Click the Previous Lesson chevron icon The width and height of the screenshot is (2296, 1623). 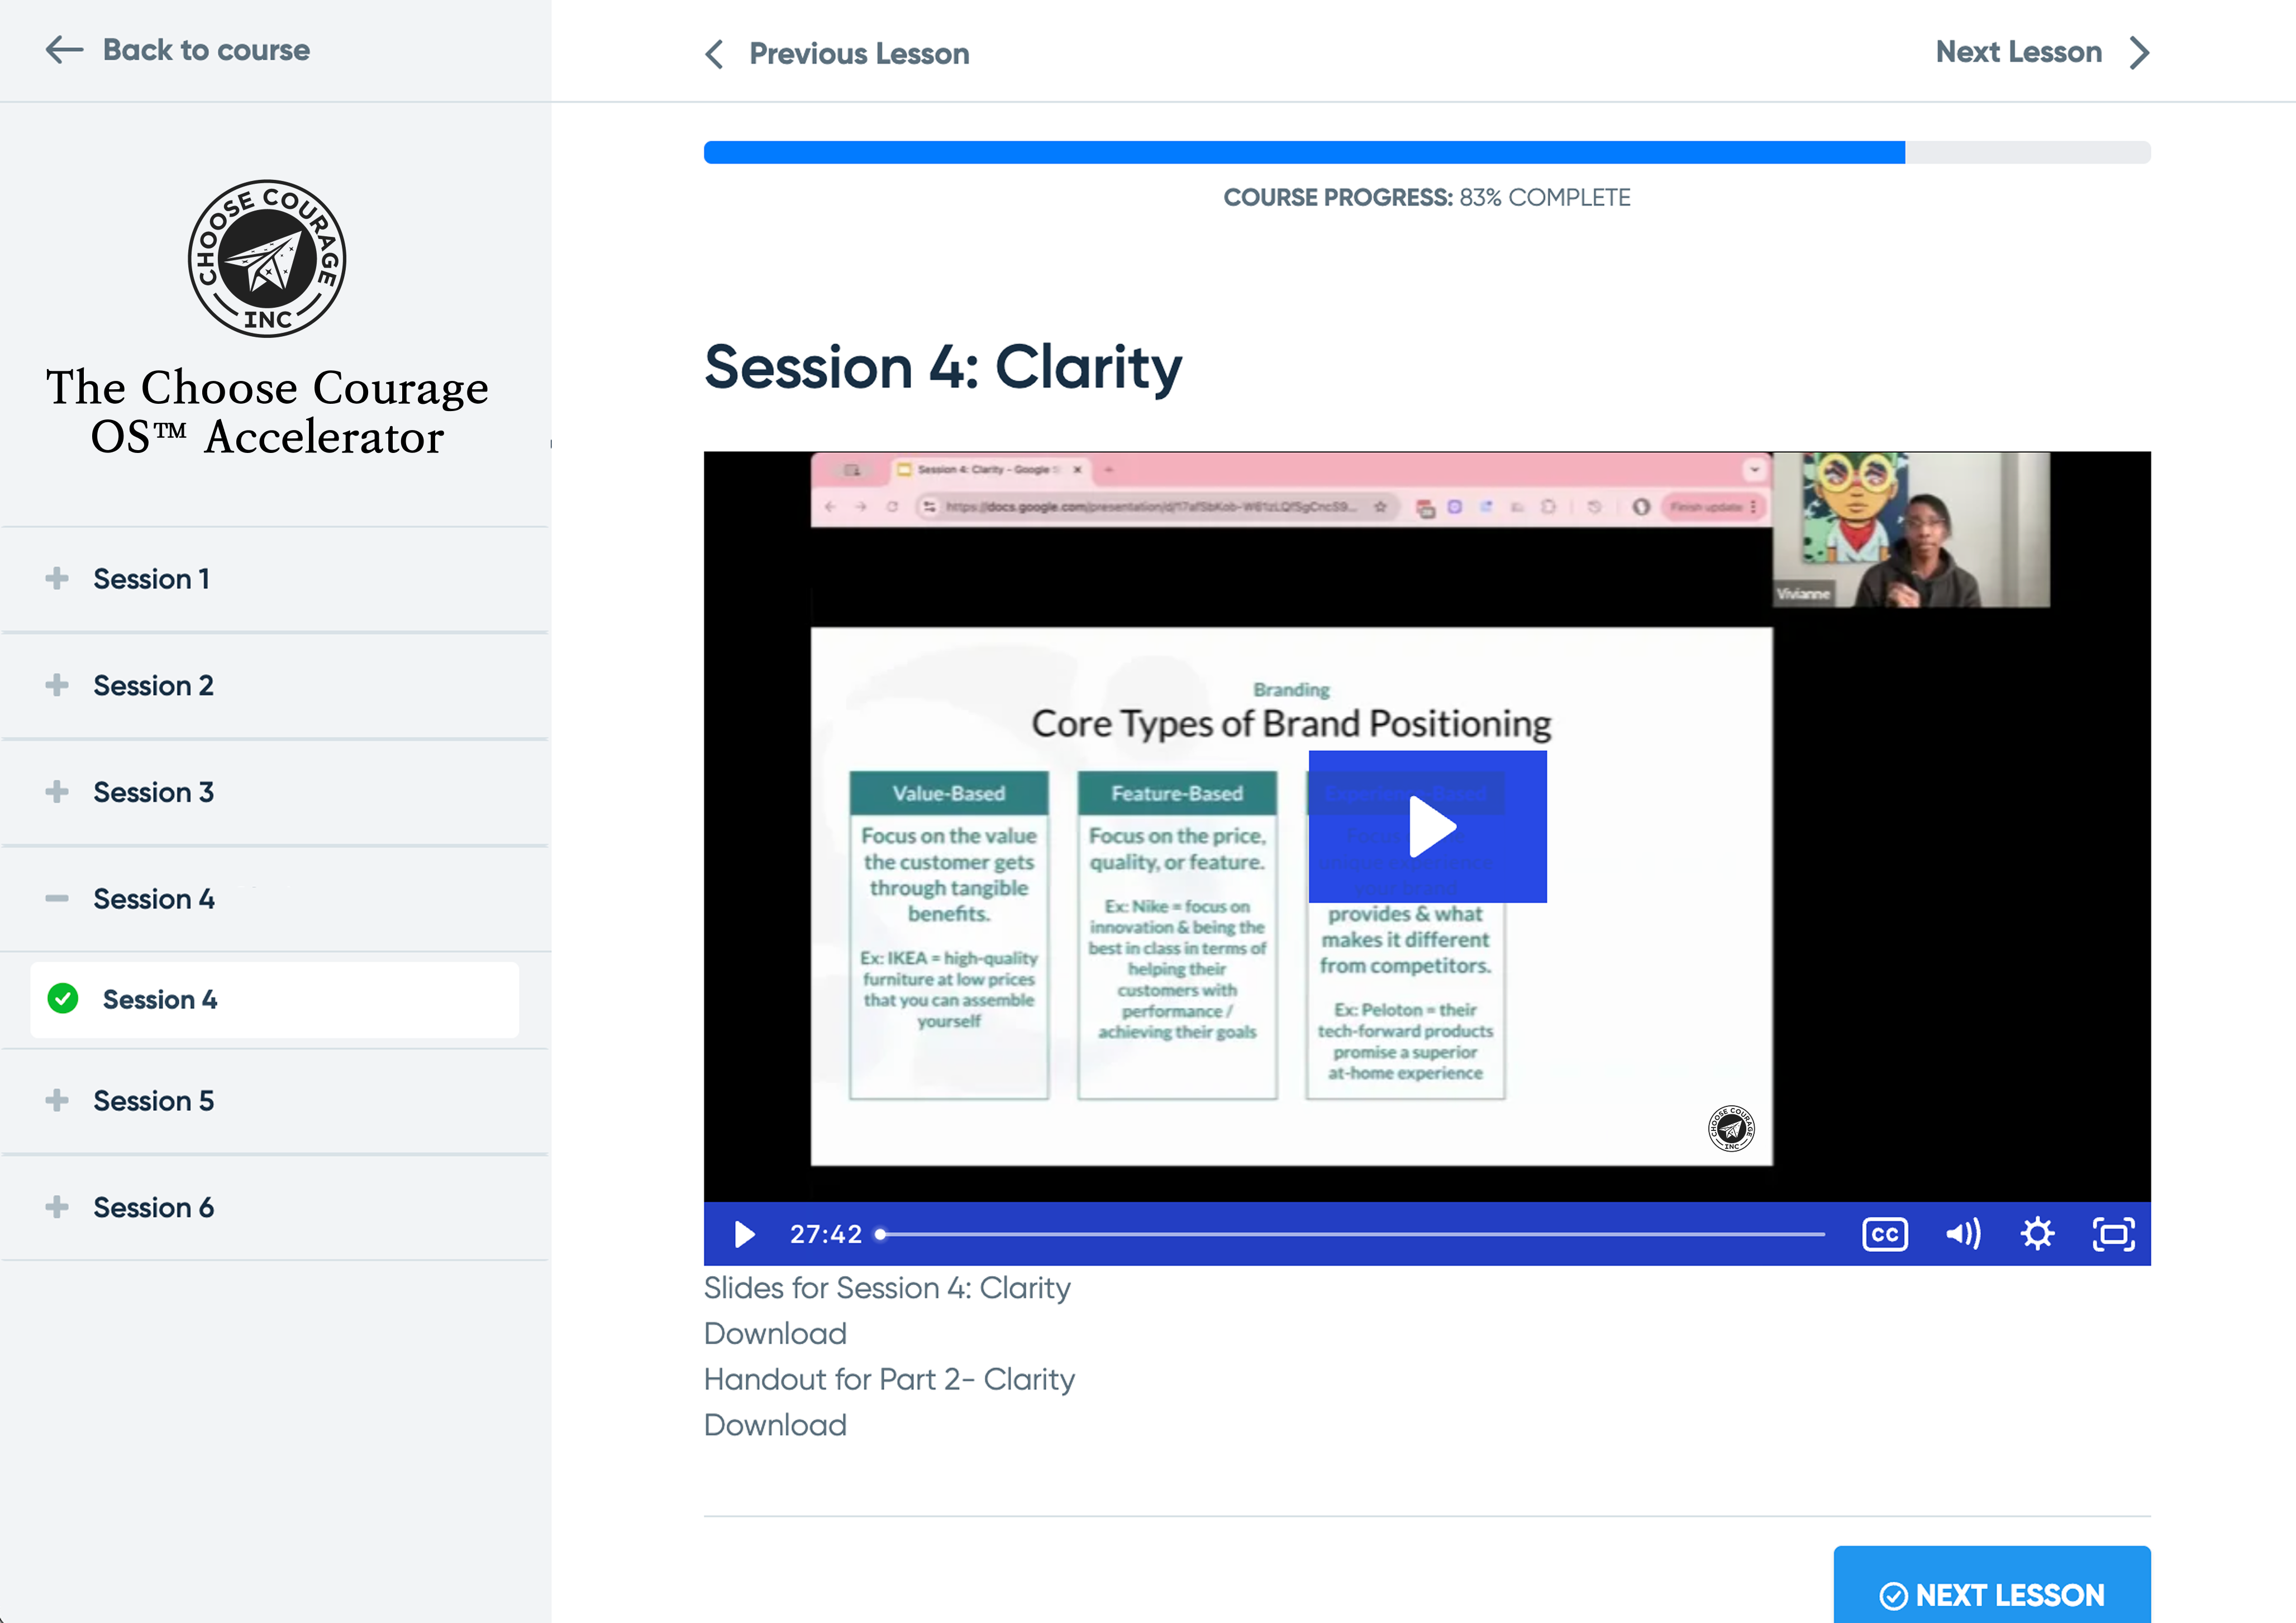(714, 53)
